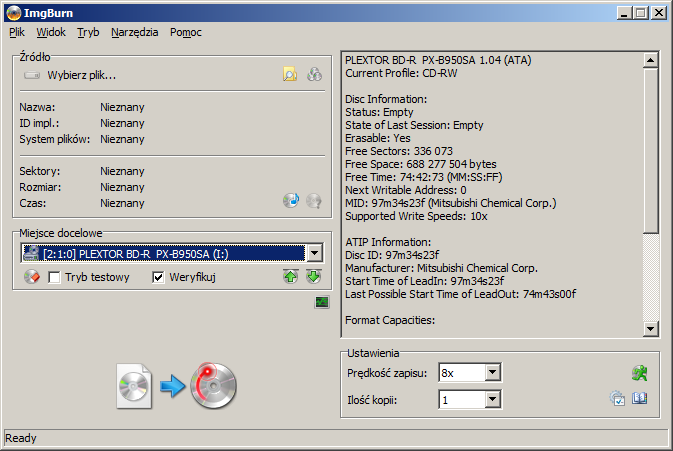Click the browse for file icon
The width and height of the screenshot is (673, 451).
point(290,75)
